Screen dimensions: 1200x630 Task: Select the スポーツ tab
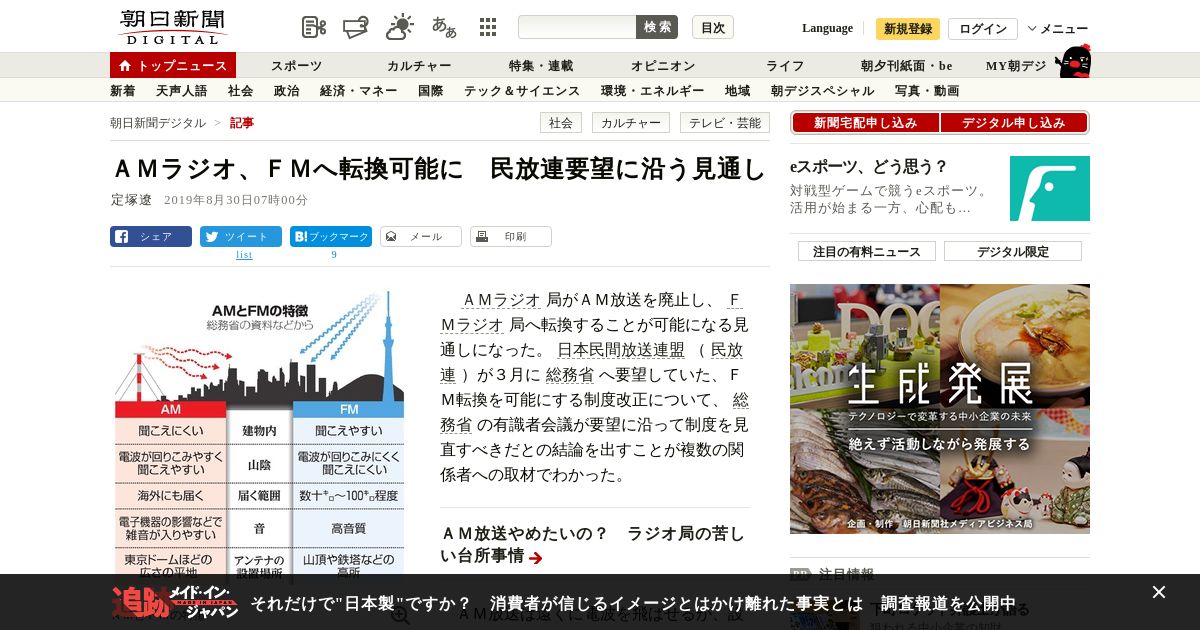296,66
